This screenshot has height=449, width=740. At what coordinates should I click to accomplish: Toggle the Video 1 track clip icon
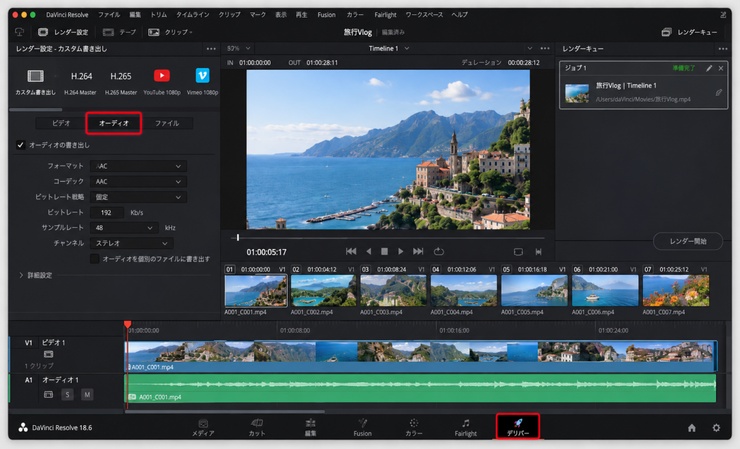click(x=48, y=354)
